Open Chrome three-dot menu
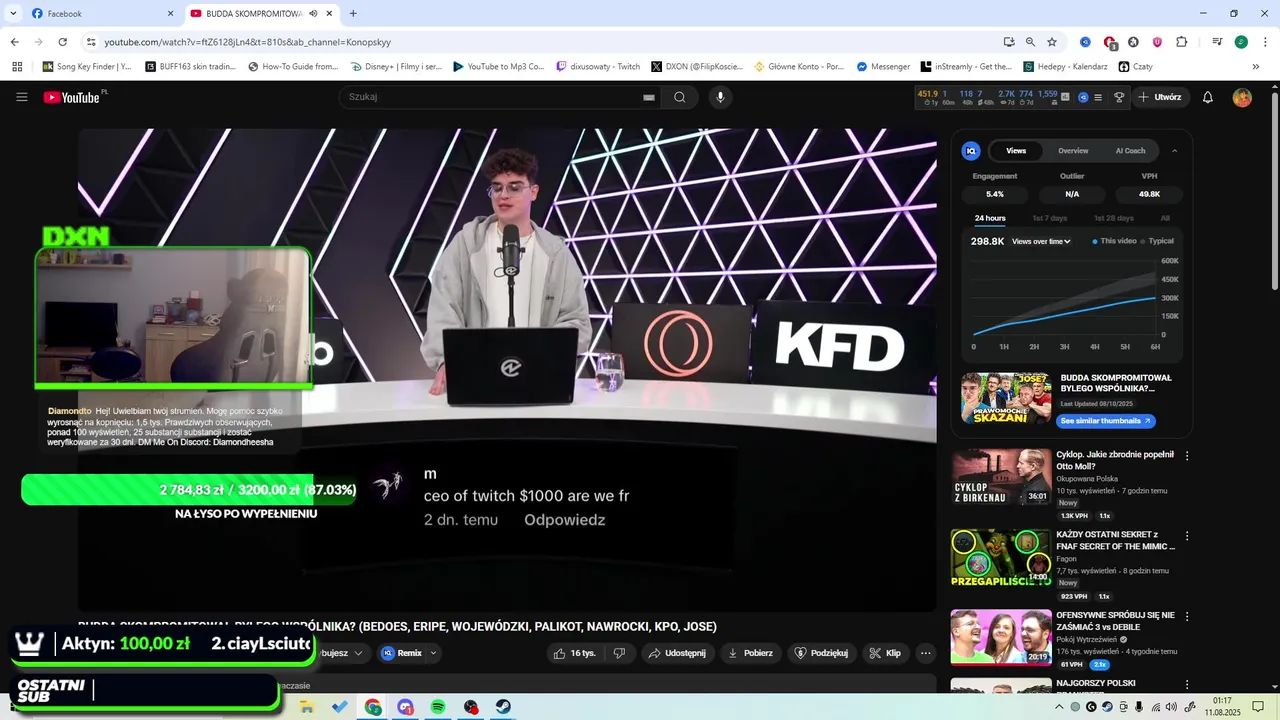Viewport: 1280px width, 720px height. (1265, 42)
